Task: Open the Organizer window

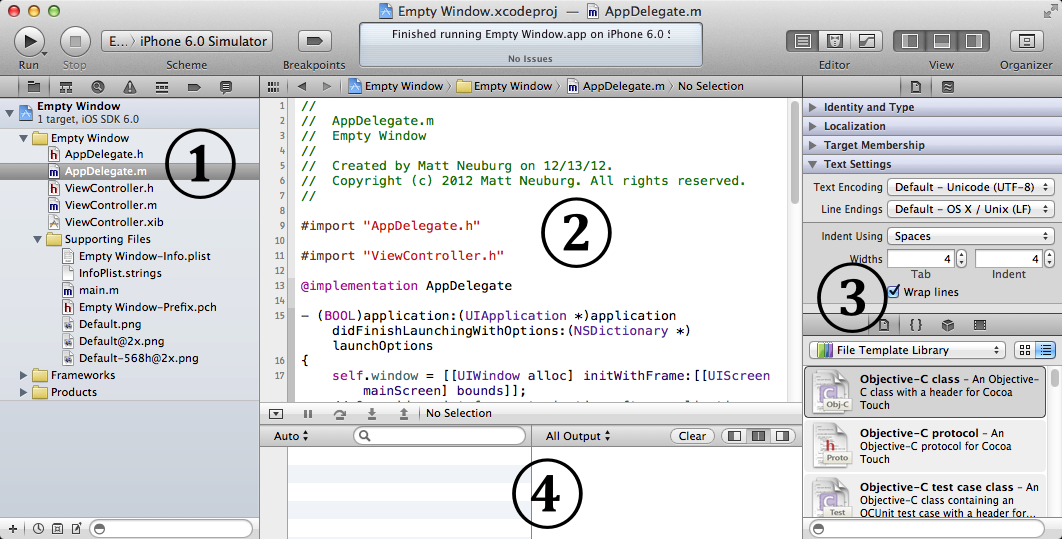Action: [1026, 41]
